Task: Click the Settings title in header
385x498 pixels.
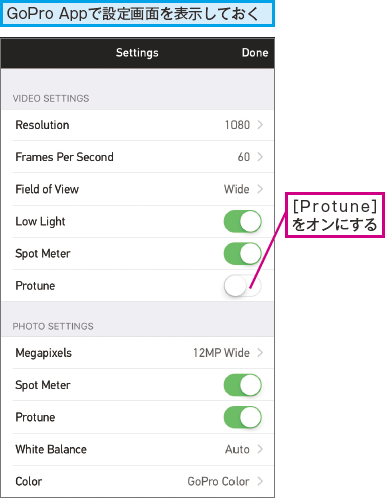Action: click(137, 53)
